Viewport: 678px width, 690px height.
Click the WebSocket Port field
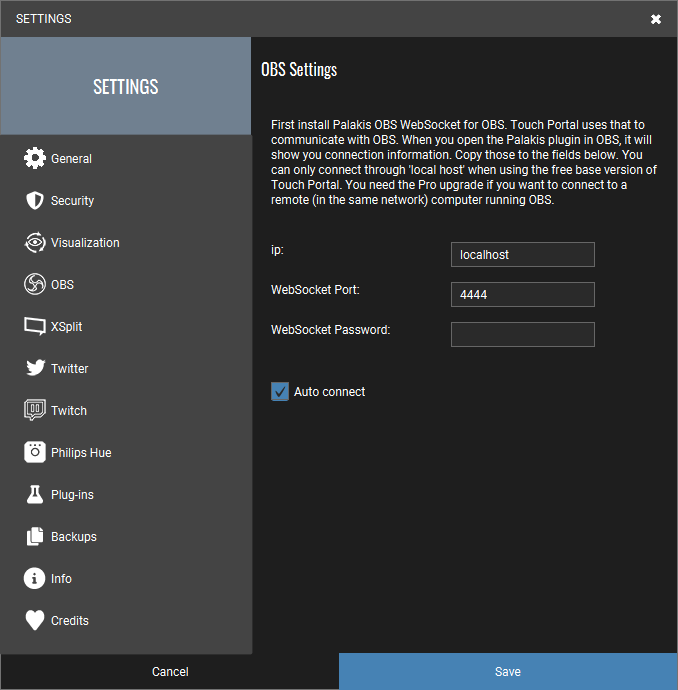[x=523, y=294]
